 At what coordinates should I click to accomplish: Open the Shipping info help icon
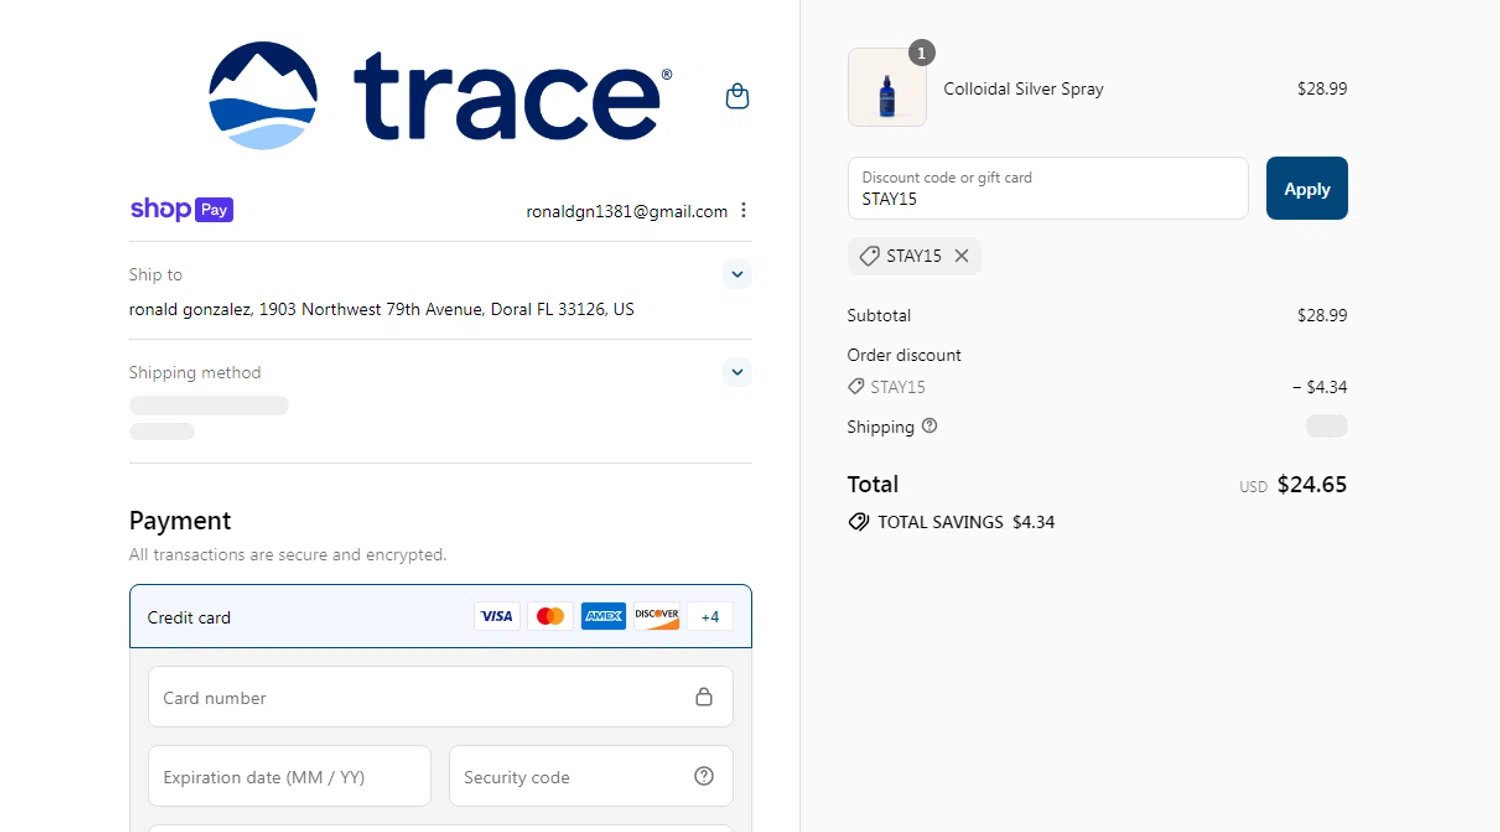click(929, 425)
